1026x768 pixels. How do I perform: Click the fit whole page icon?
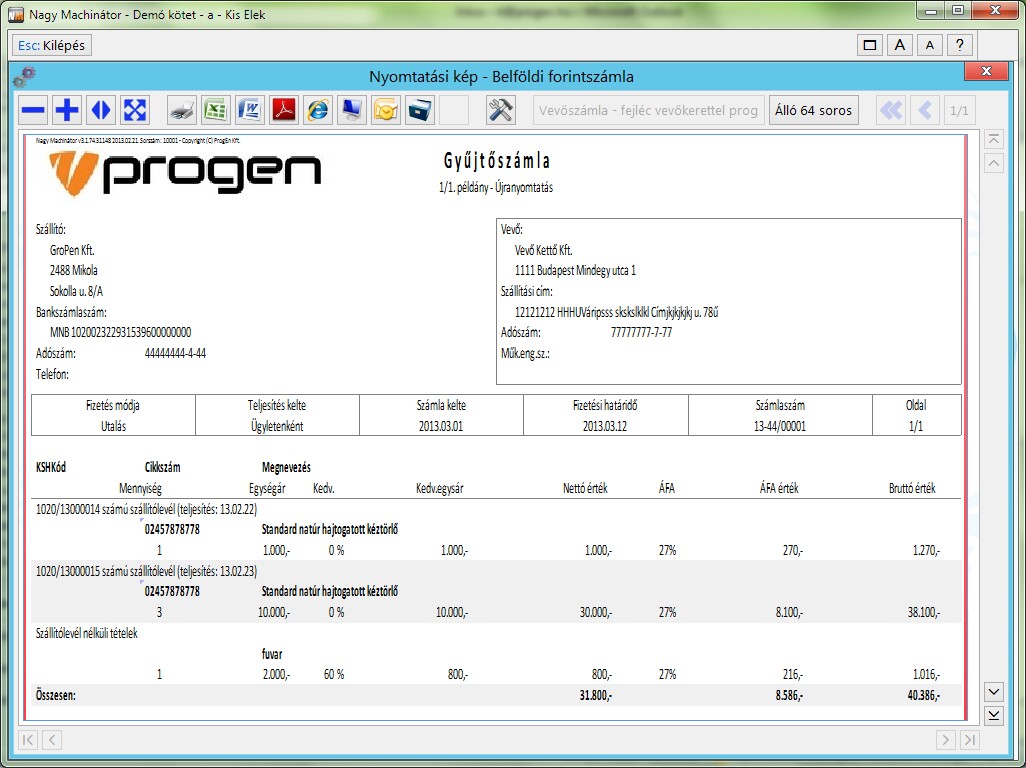[x=135, y=110]
